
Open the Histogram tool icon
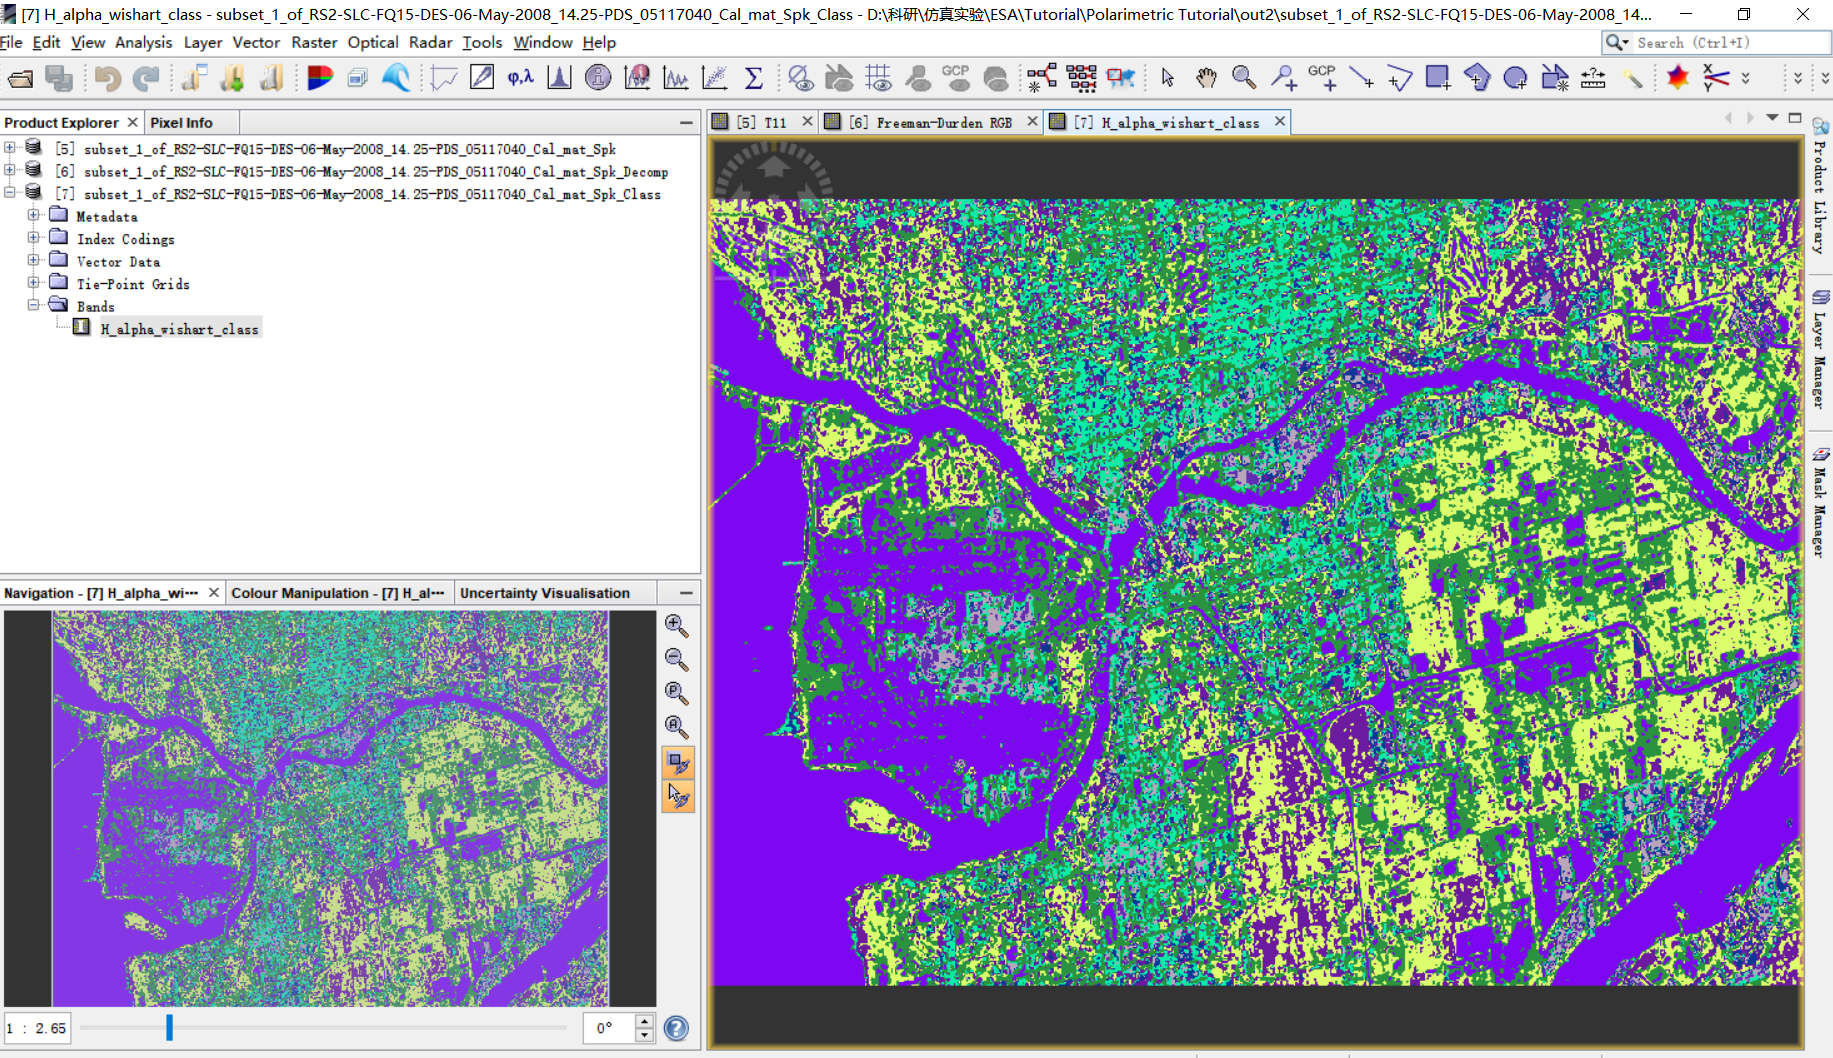559,78
